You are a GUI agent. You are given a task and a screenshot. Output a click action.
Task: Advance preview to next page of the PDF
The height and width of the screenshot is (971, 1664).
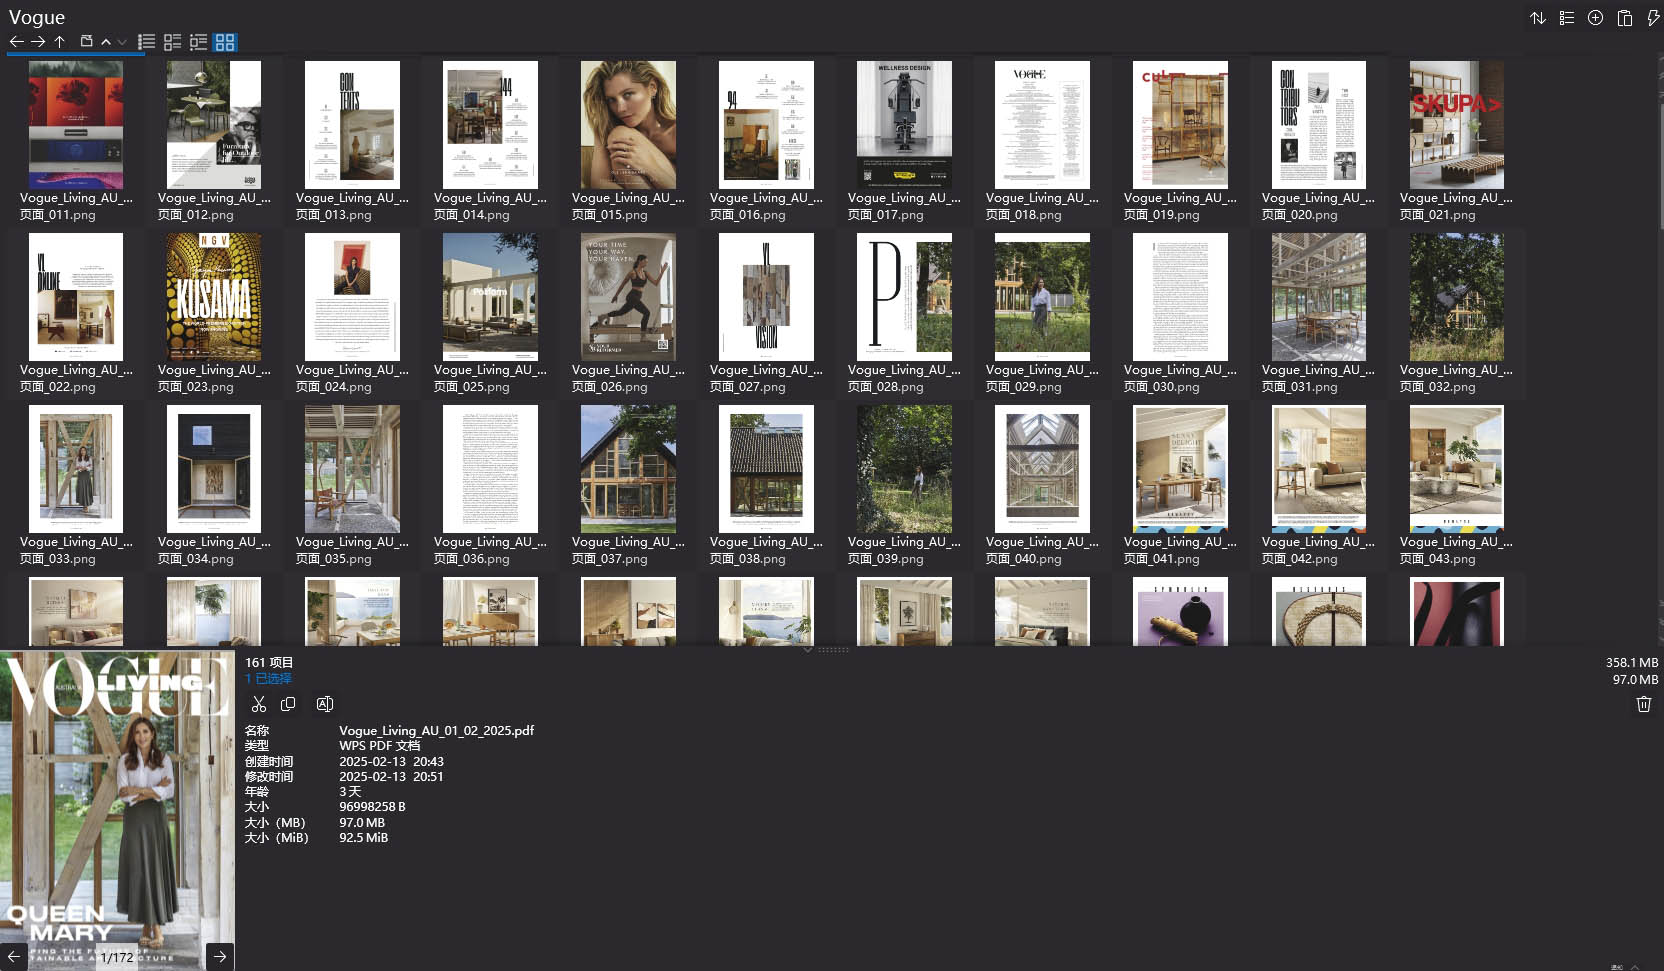[219, 956]
